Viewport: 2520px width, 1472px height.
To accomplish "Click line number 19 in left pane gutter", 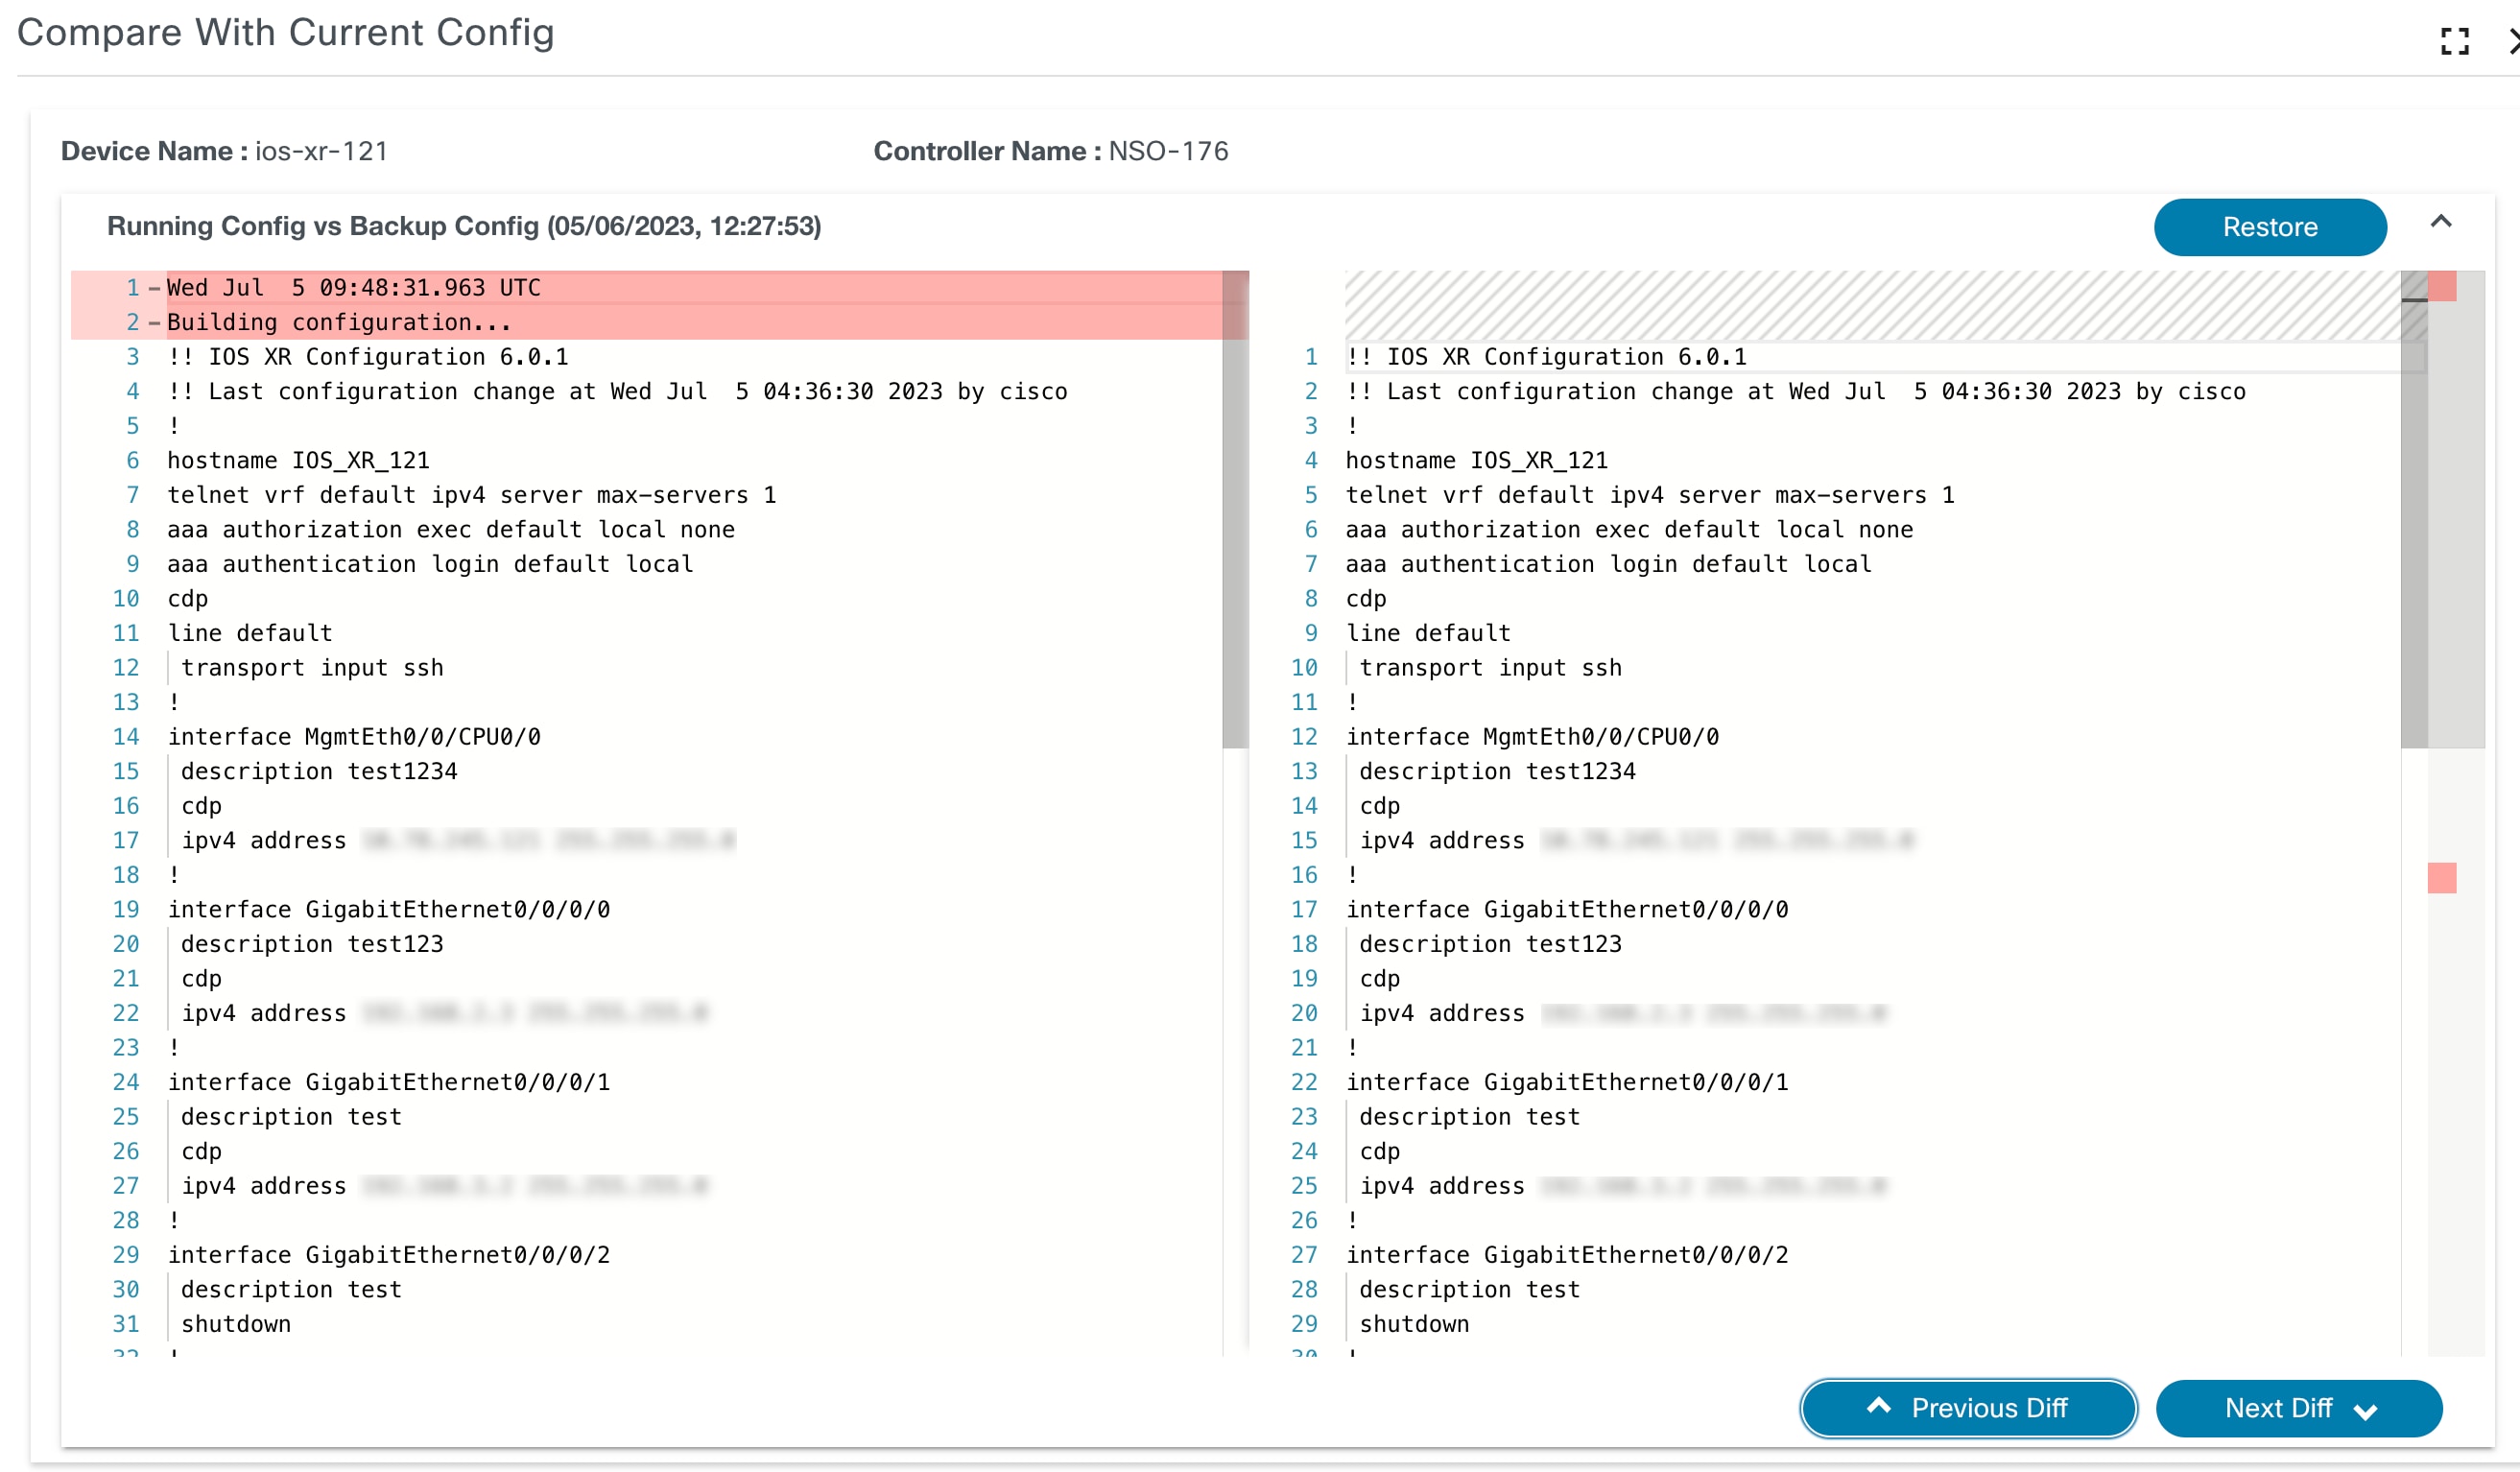I will coord(126,909).
